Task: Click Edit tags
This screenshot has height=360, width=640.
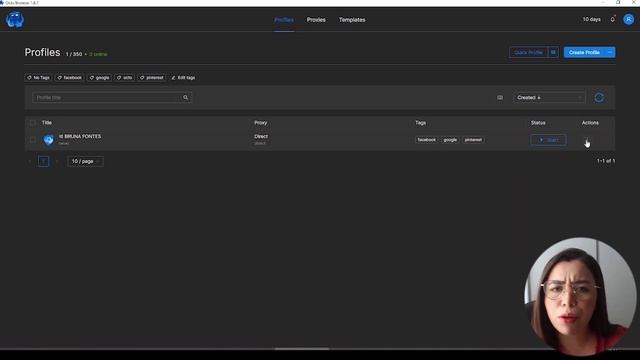Action: tap(183, 78)
